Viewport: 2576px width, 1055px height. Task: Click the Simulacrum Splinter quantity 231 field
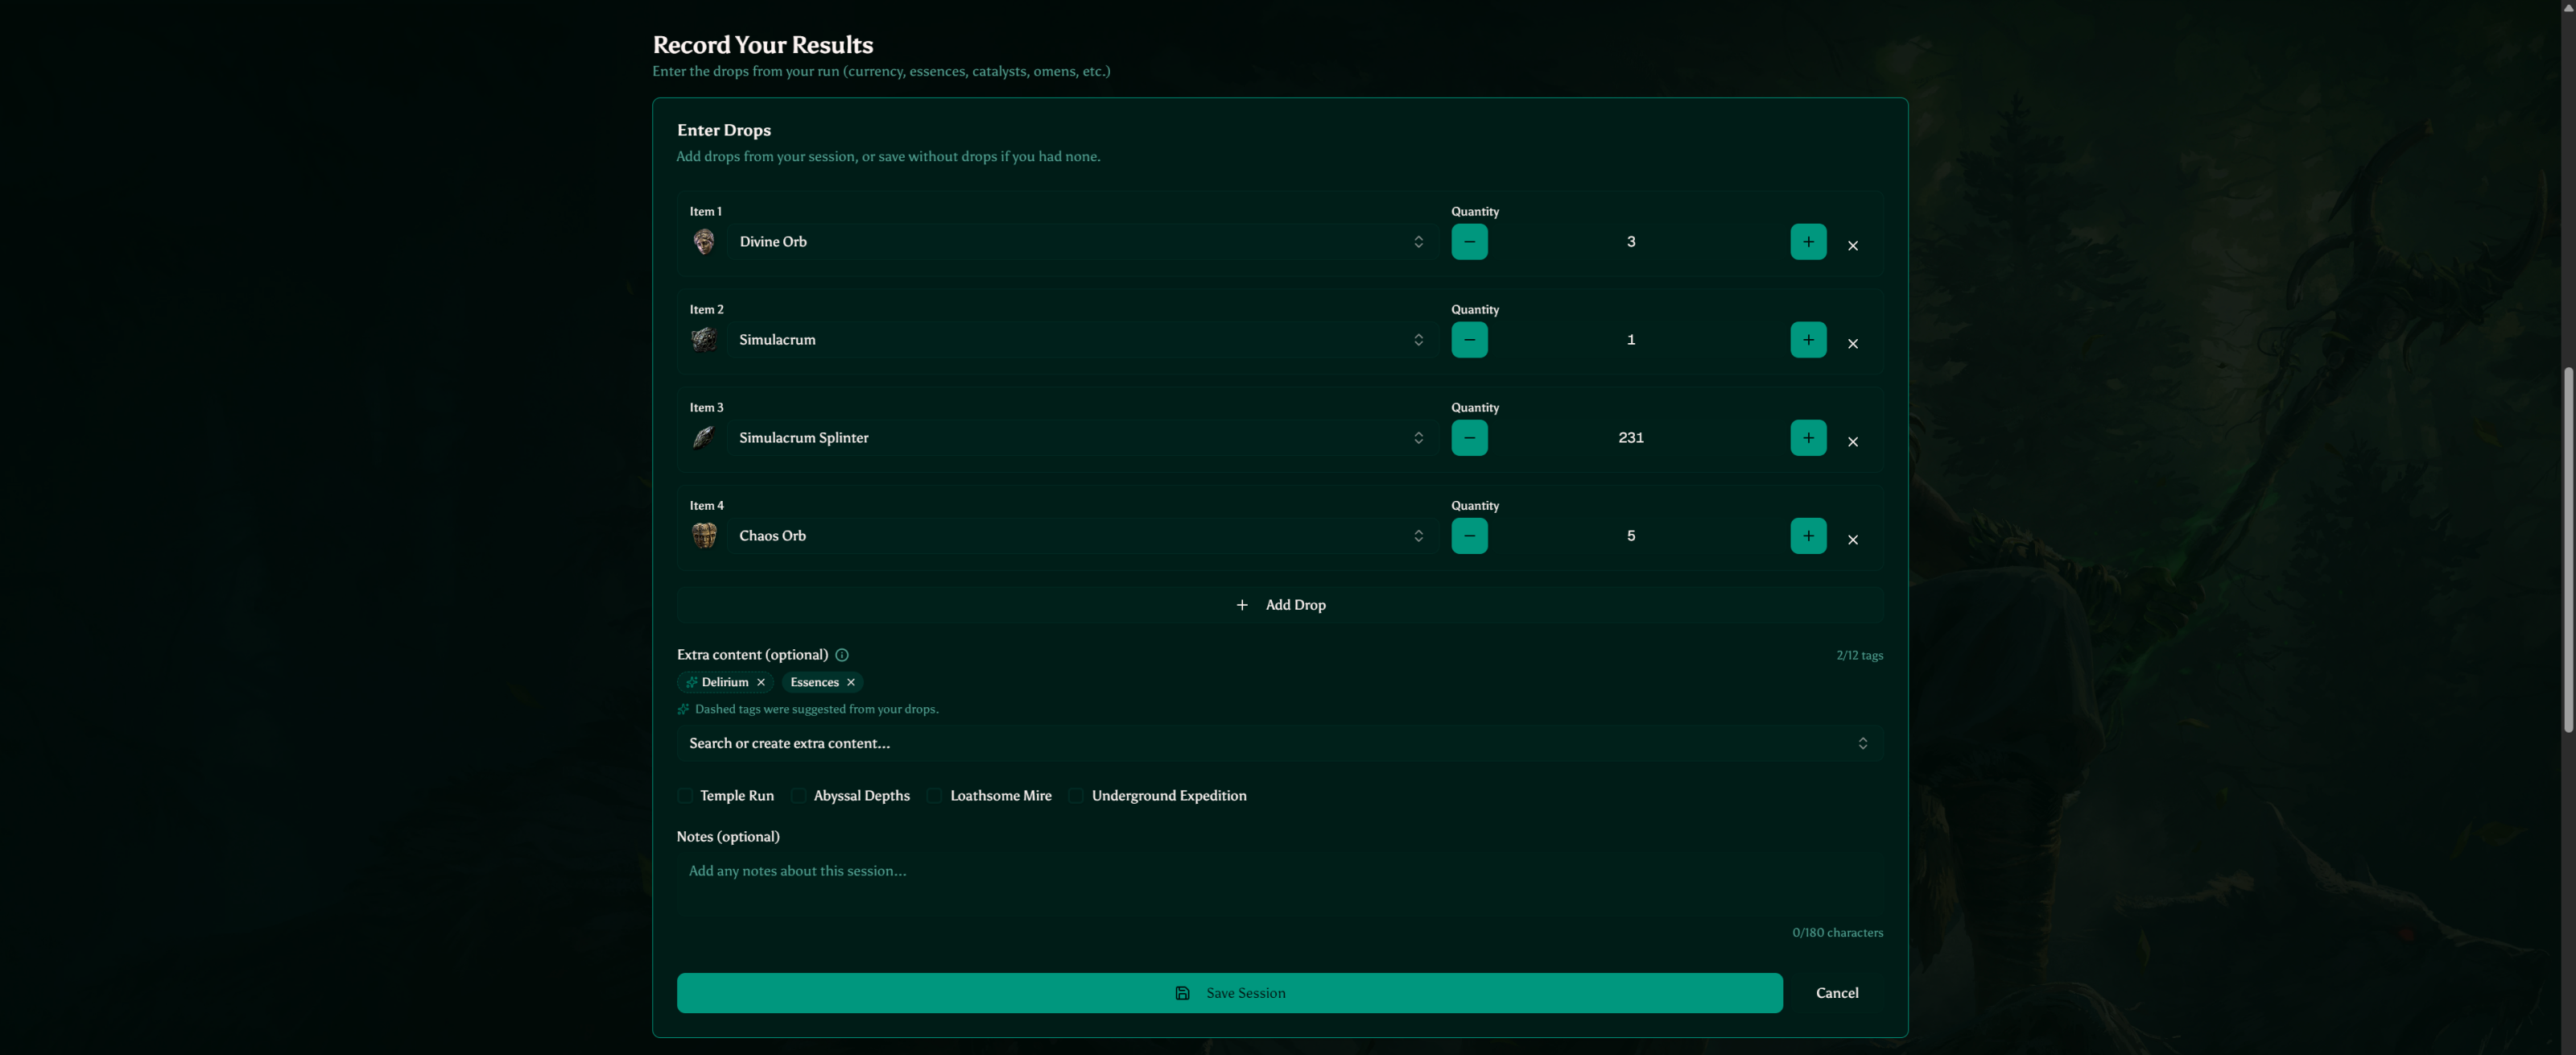tap(1639, 438)
